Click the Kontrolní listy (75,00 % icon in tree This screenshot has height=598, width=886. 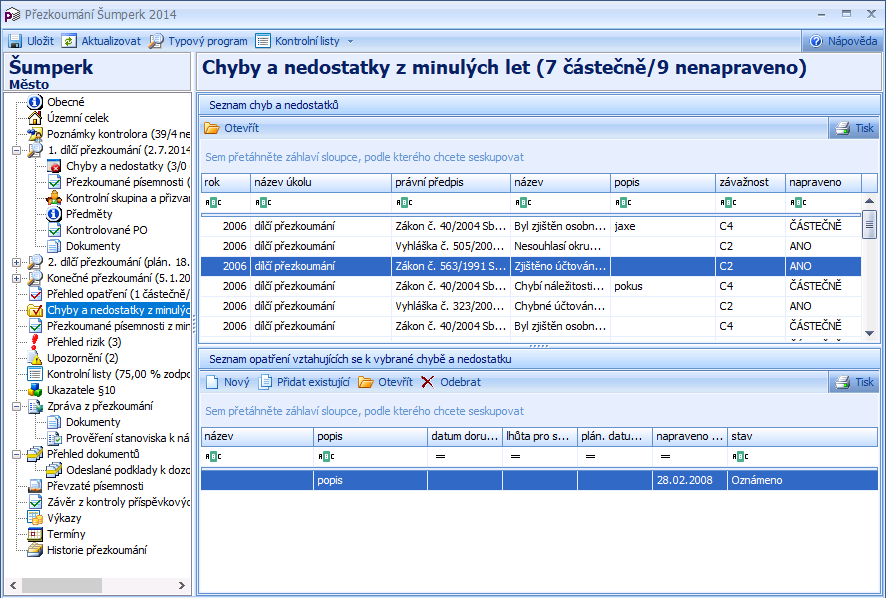point(35,374)
